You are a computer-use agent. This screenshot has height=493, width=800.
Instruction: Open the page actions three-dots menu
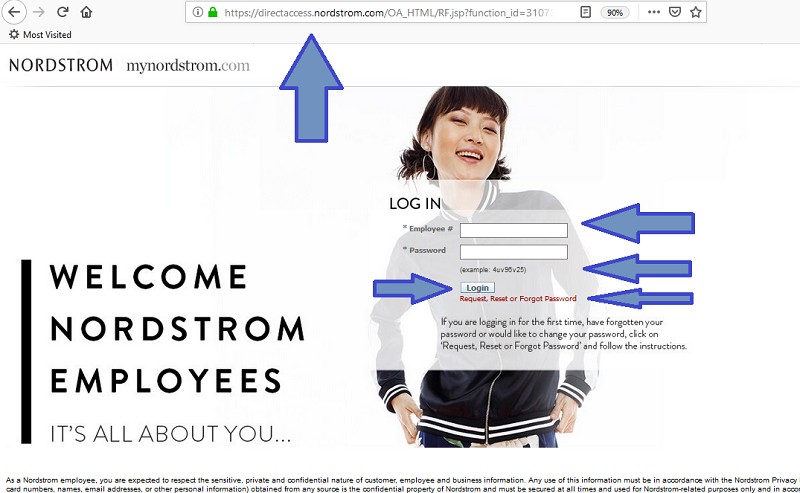[x=654, y=12]
